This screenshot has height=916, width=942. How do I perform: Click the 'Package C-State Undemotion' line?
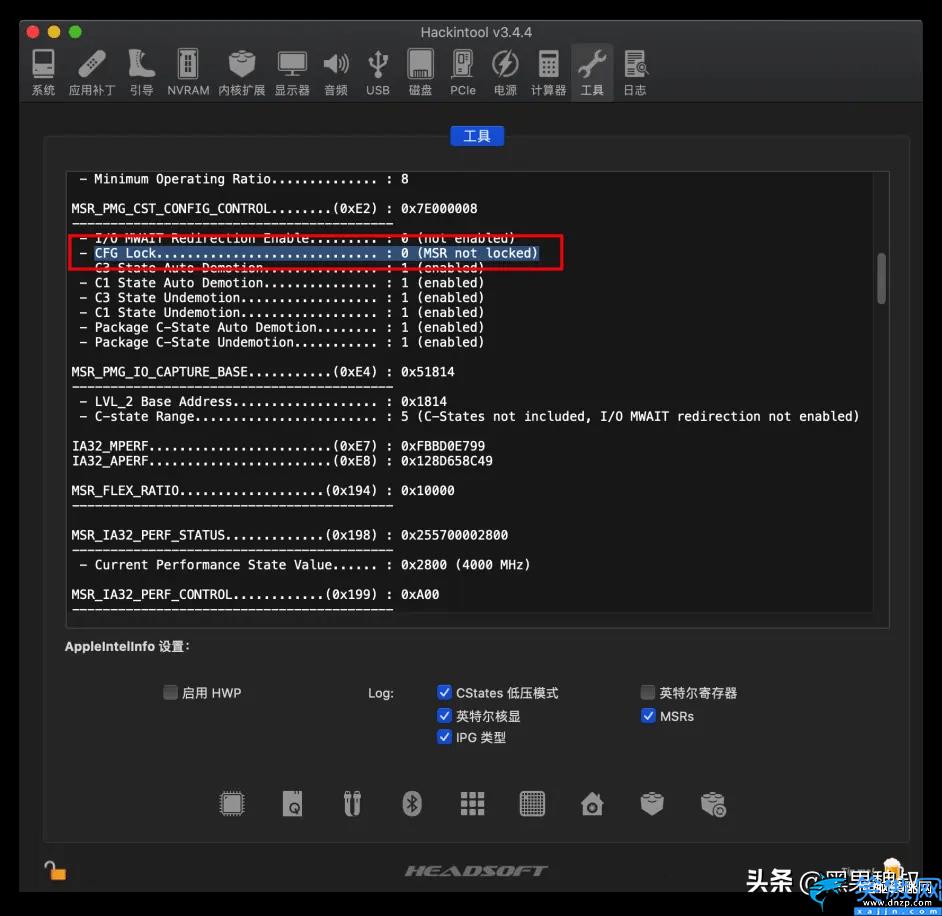[282, 342]
